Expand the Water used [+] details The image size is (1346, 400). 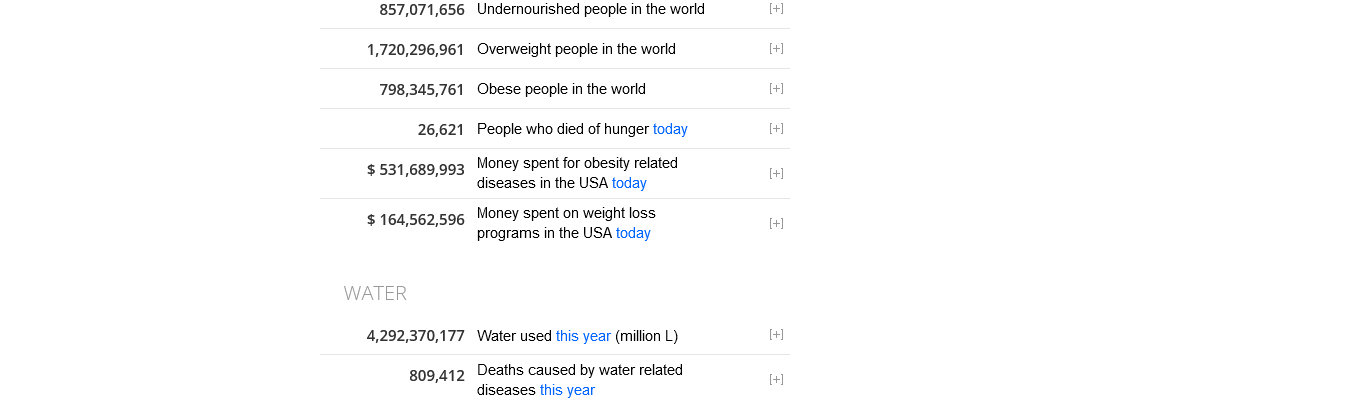pyautogui.click(x=776, y=334)
